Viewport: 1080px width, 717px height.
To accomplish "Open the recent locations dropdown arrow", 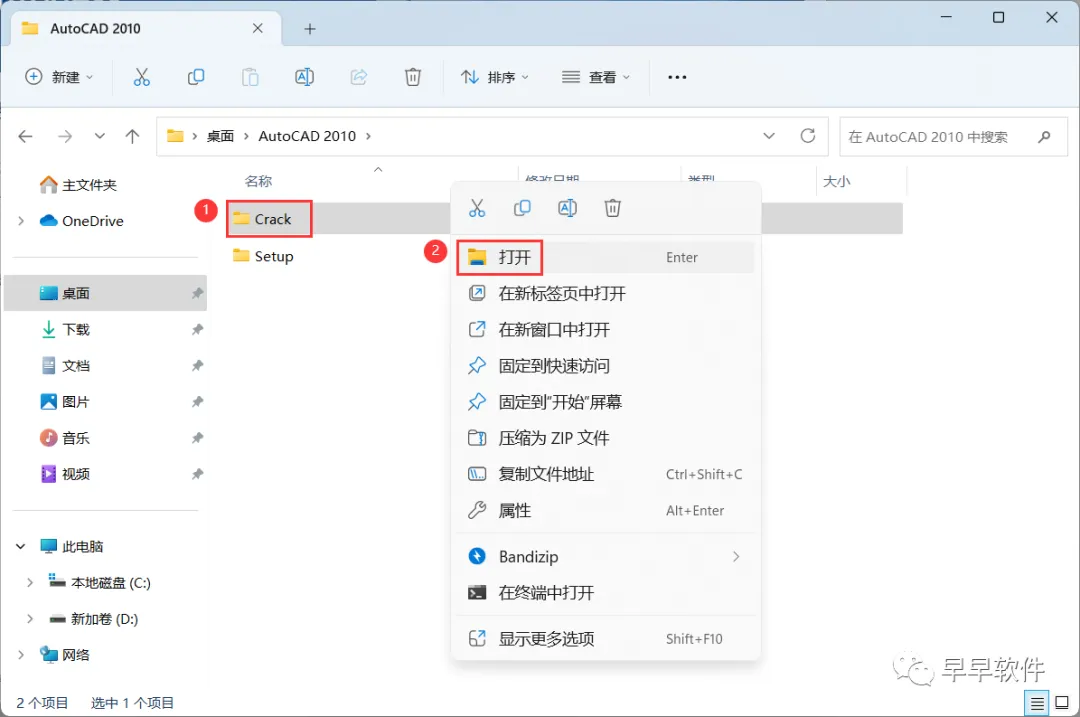I will tap(100, 136).
